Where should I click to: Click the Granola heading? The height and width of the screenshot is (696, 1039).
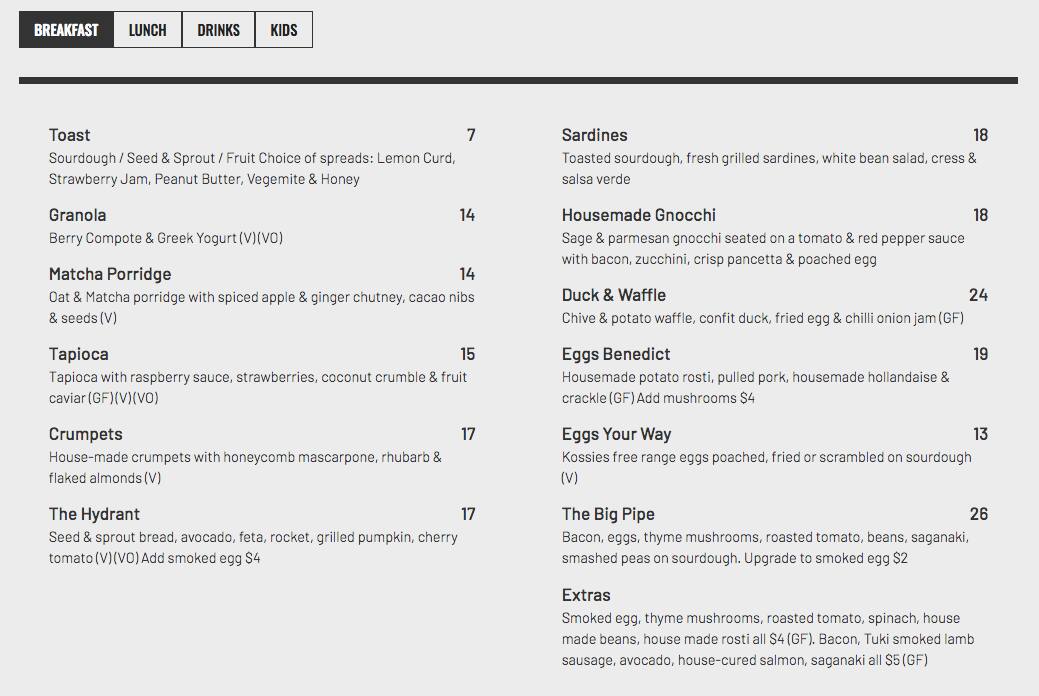click(x=78, y=215)
